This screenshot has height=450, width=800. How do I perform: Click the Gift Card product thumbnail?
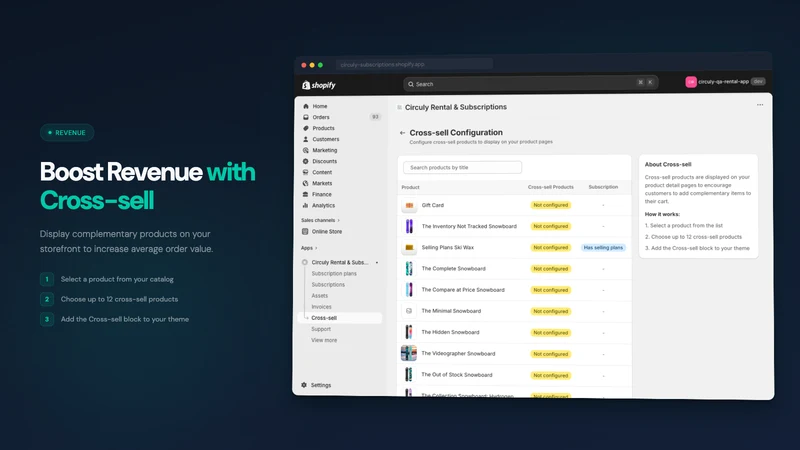click(x=409, y=205)
